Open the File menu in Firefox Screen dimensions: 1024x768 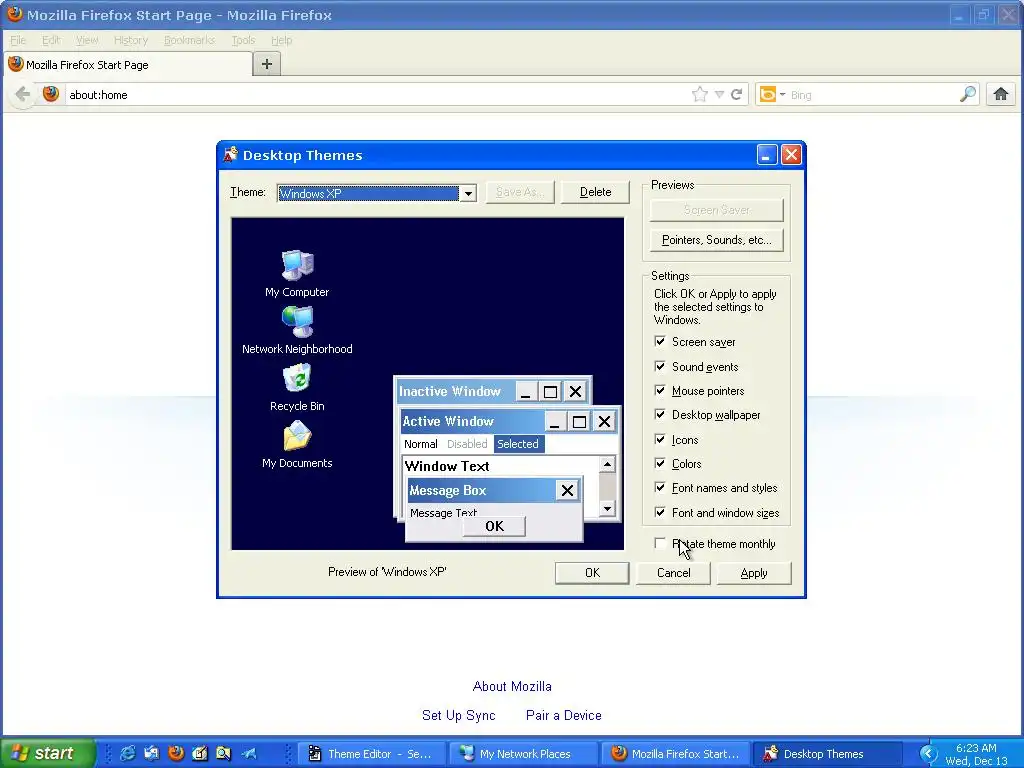[x=18, y=40]
